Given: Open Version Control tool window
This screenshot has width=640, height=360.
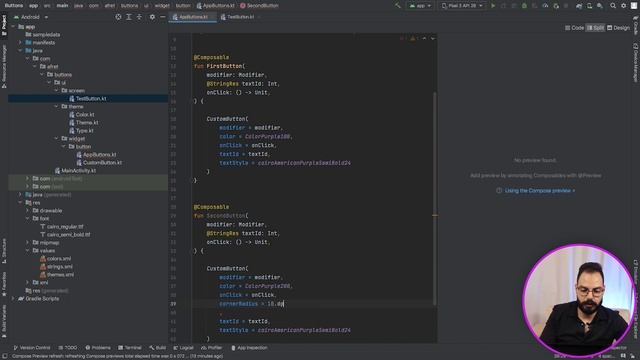Looking at the screenshot, I should tap(32, 348).
